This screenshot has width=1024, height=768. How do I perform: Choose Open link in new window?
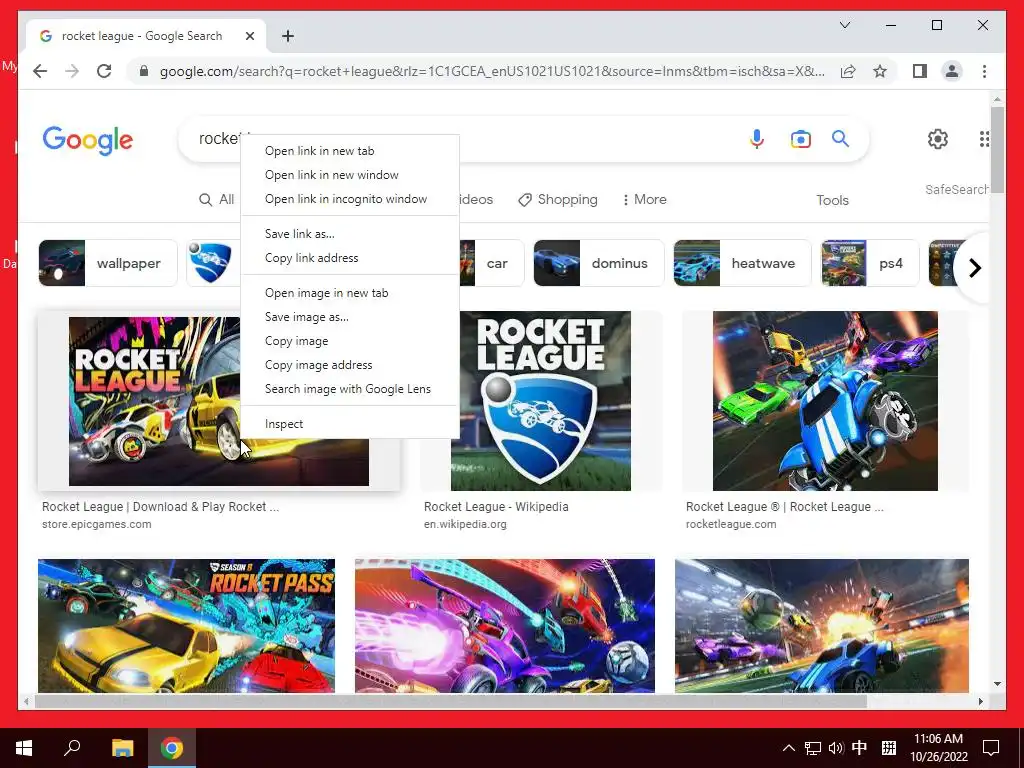pos(350,175)
